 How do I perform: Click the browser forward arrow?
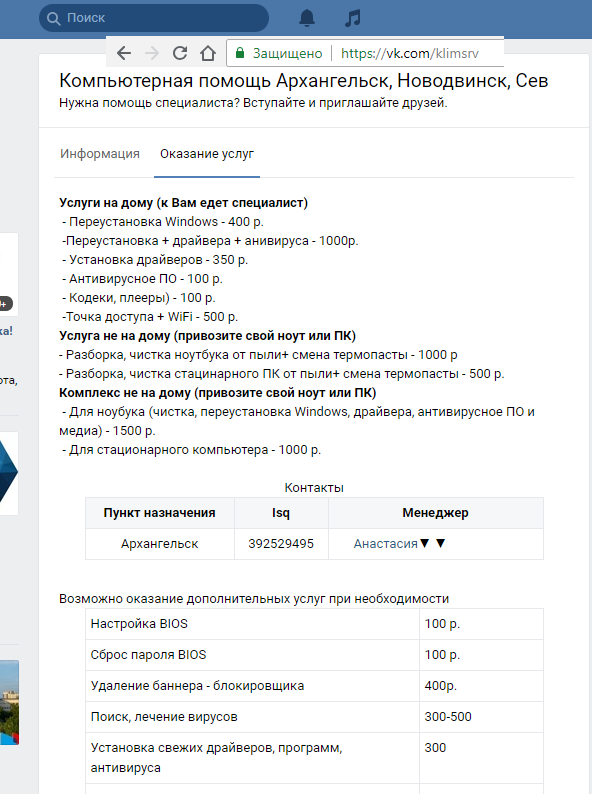pos(152,53)
